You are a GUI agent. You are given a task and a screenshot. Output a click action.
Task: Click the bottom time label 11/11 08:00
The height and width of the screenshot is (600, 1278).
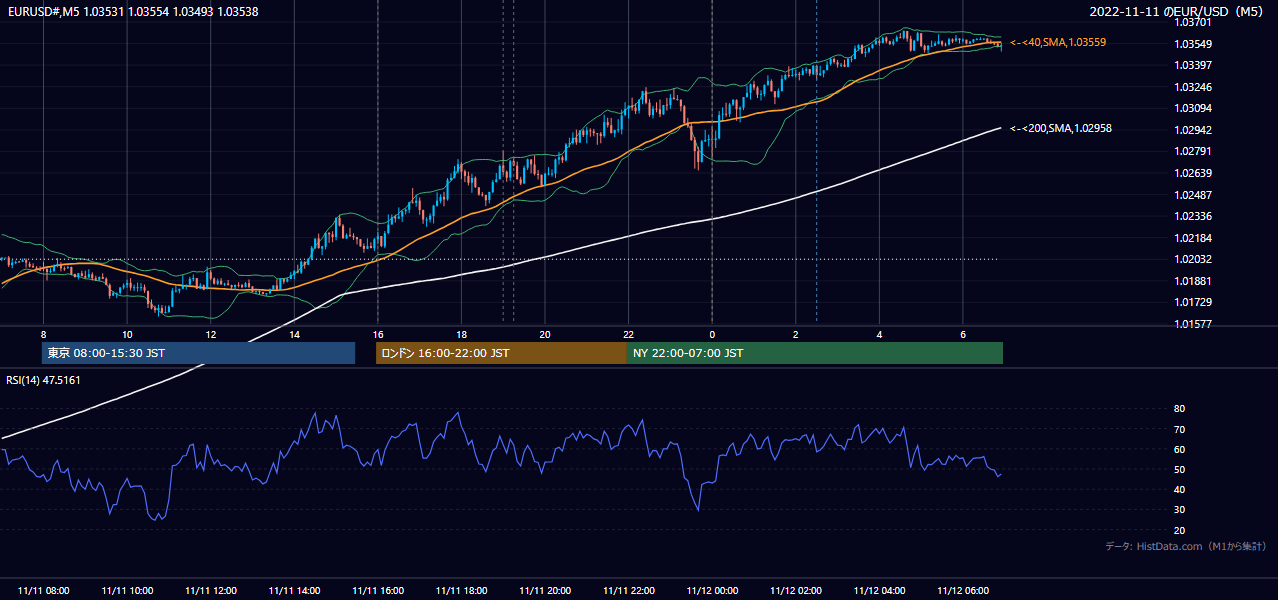[x=43, y=591]
